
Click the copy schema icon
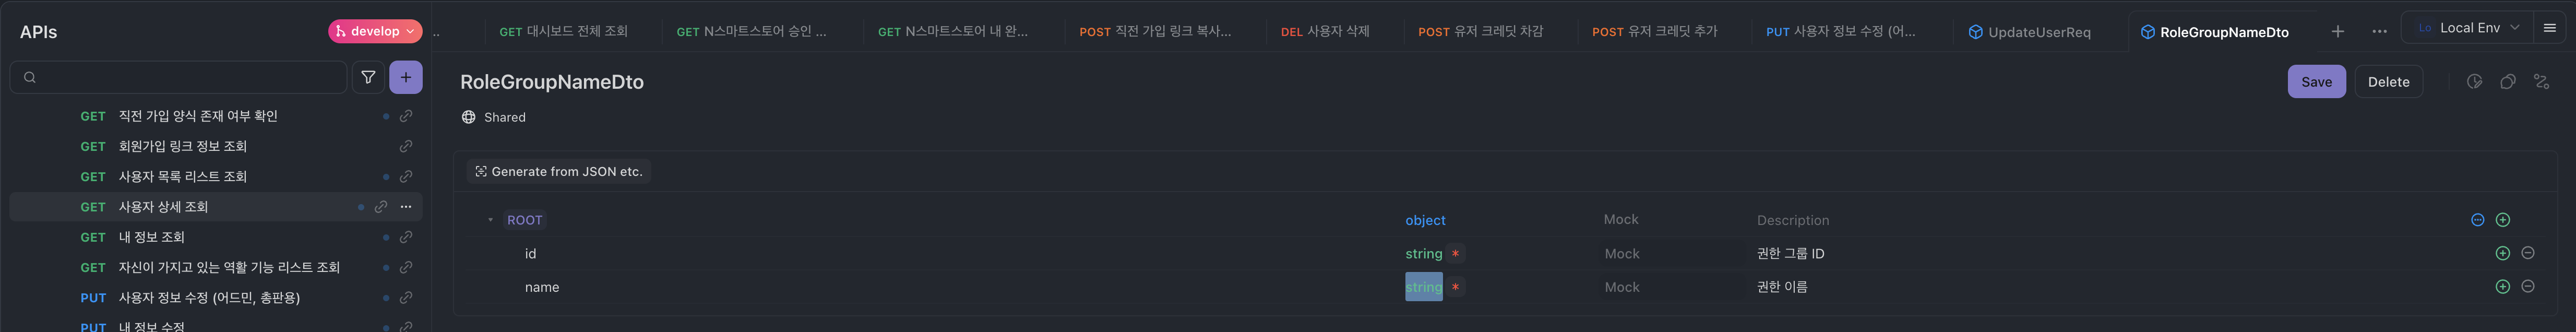(2508, 82)
